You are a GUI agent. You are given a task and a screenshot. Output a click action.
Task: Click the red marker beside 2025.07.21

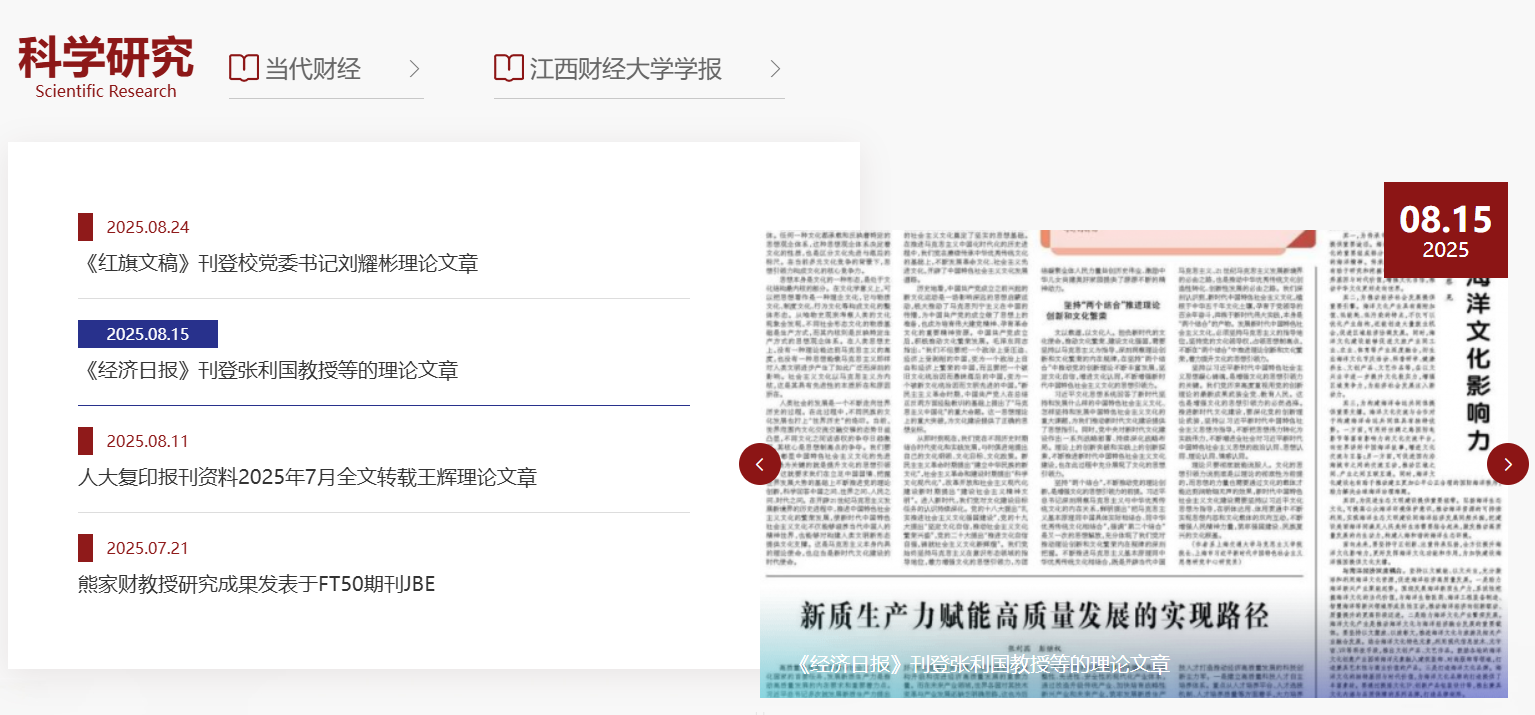point(85,548)
